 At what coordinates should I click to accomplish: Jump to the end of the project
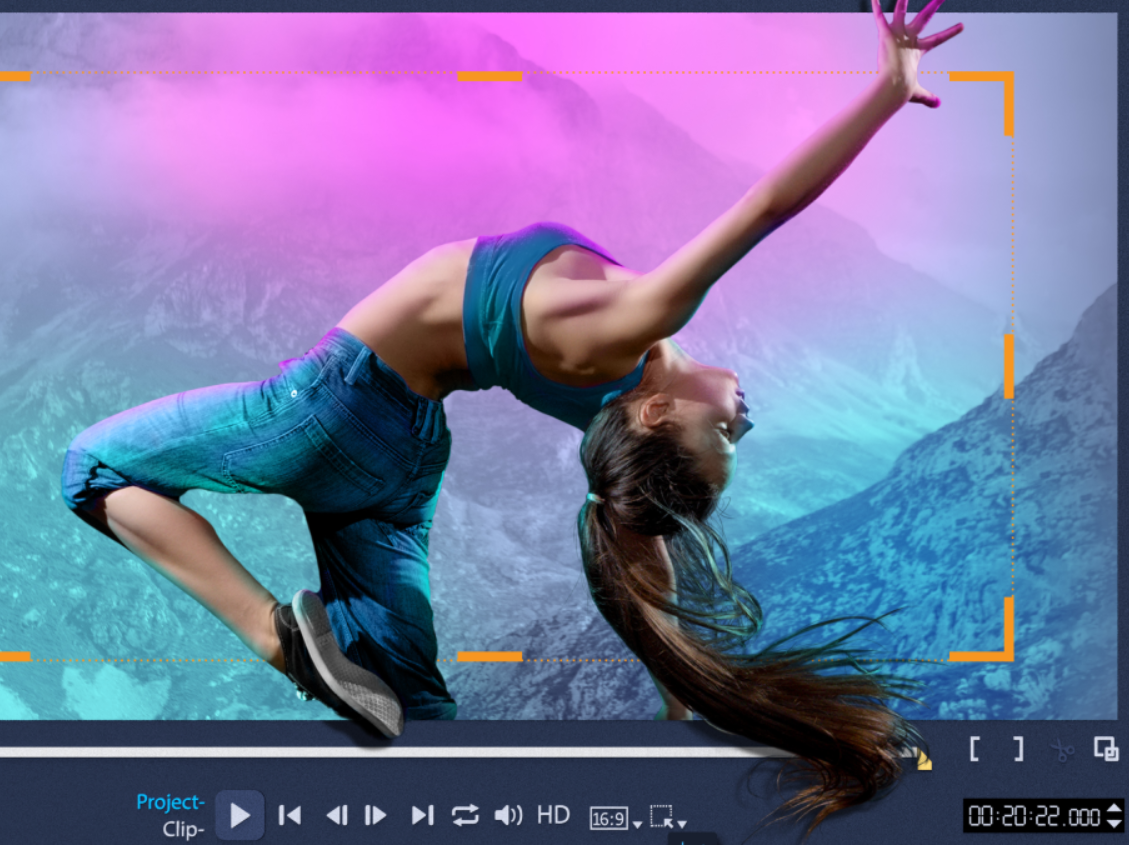(423, 815)
